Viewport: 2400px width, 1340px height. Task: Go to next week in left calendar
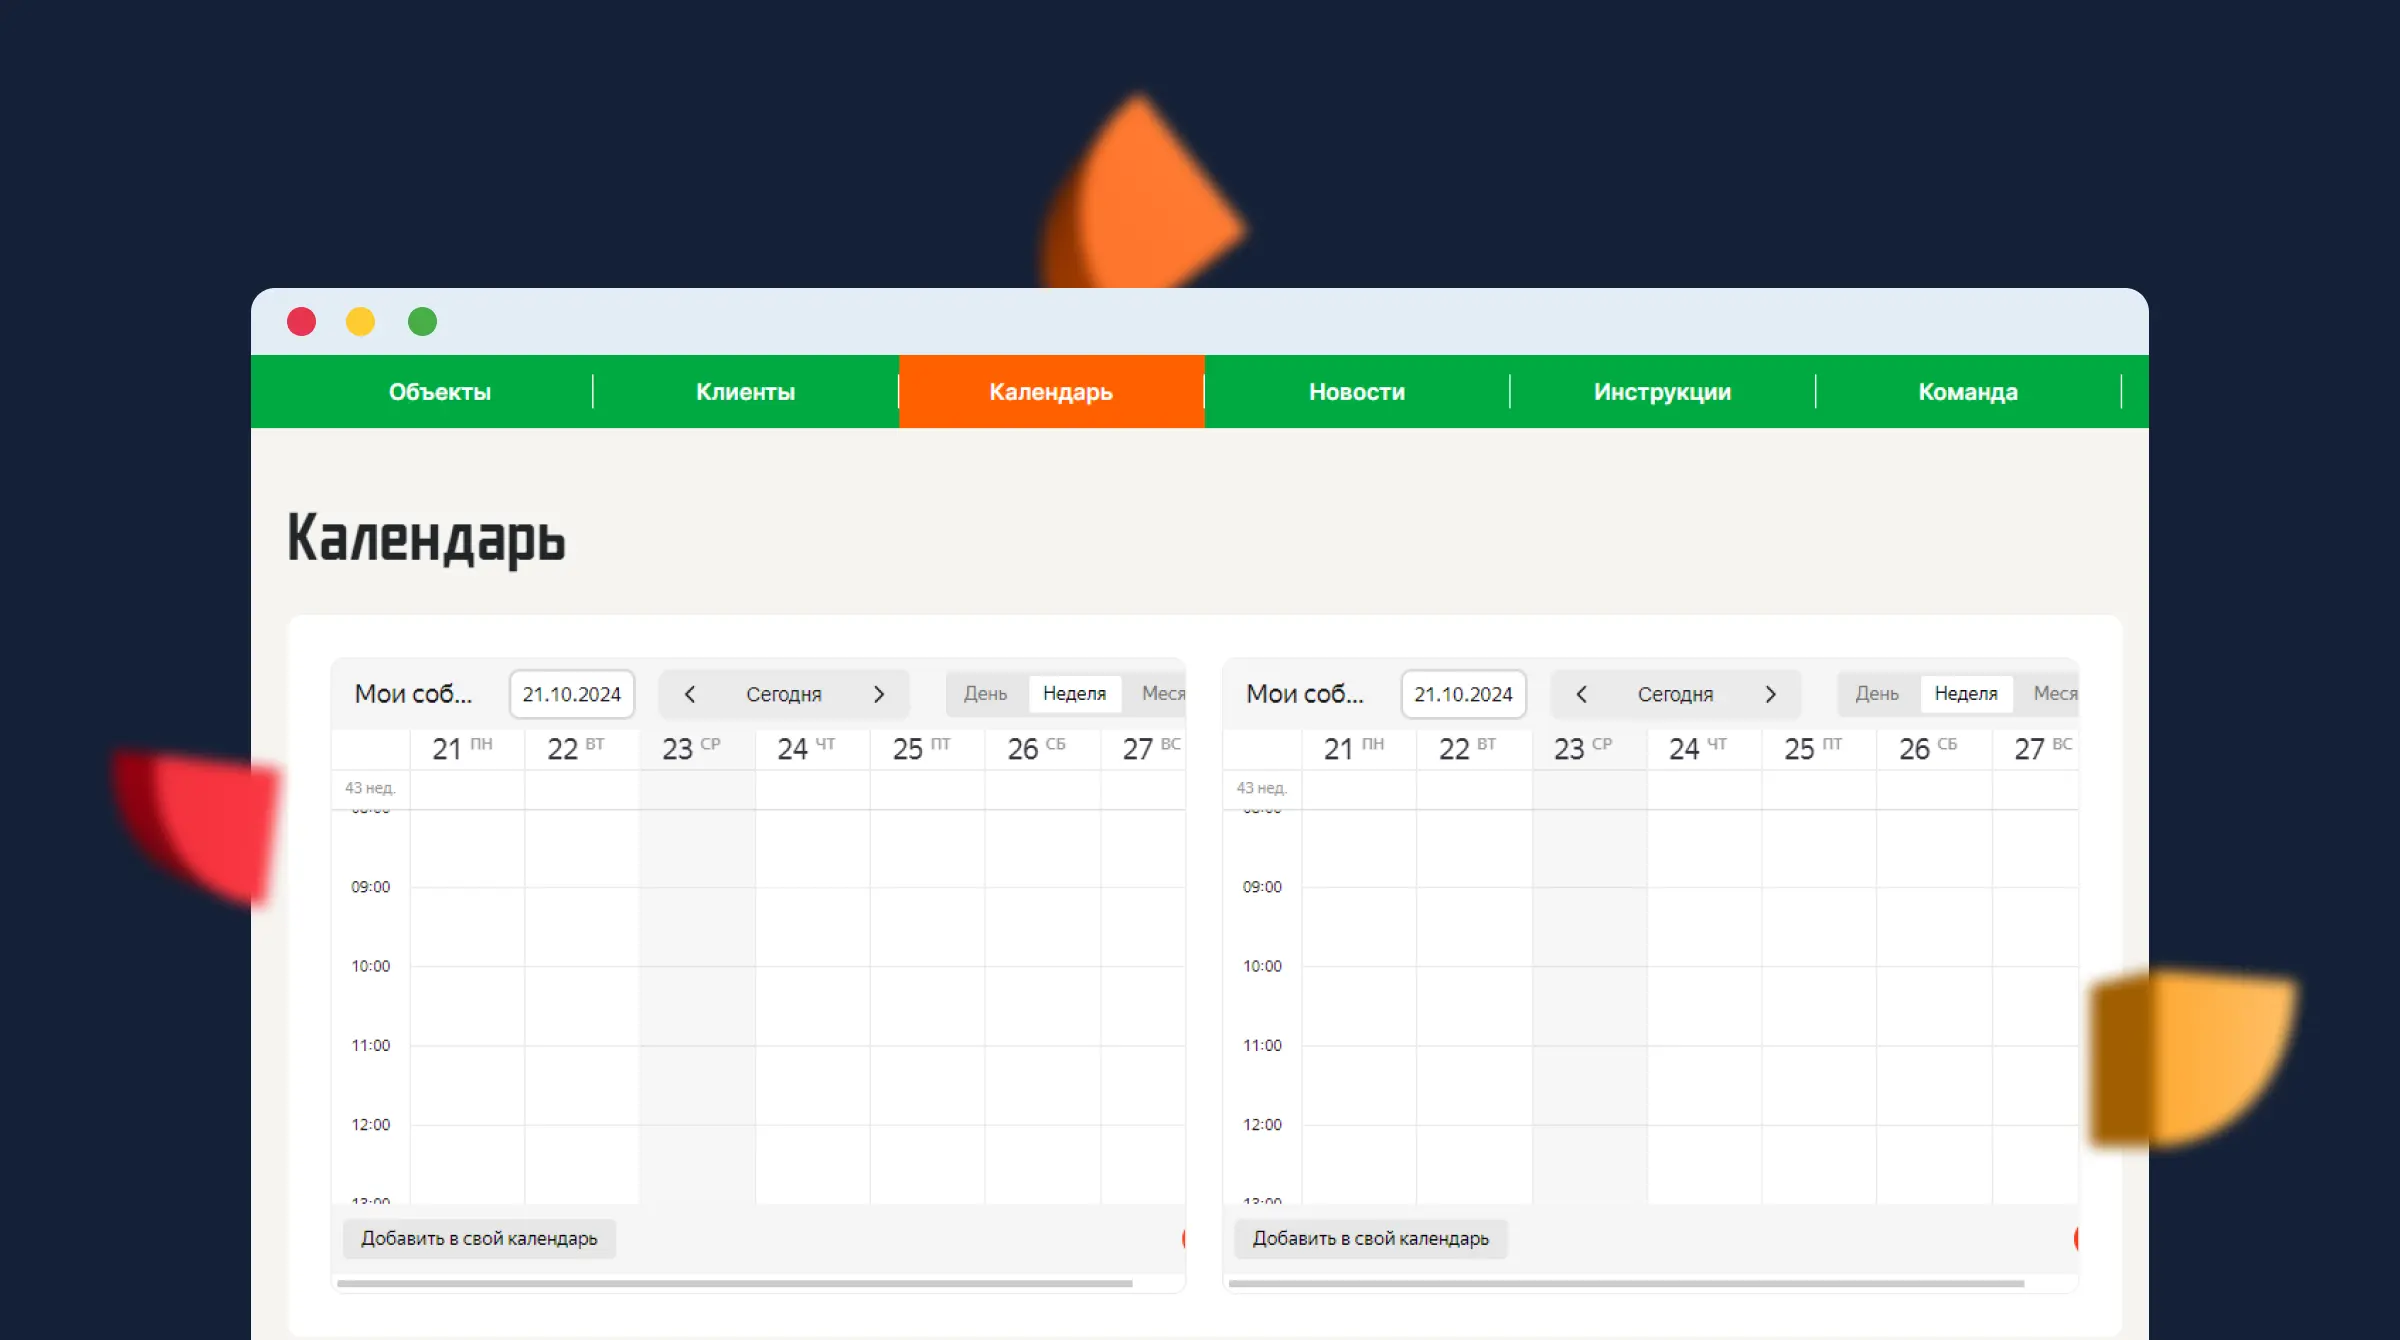coord(879,694)
